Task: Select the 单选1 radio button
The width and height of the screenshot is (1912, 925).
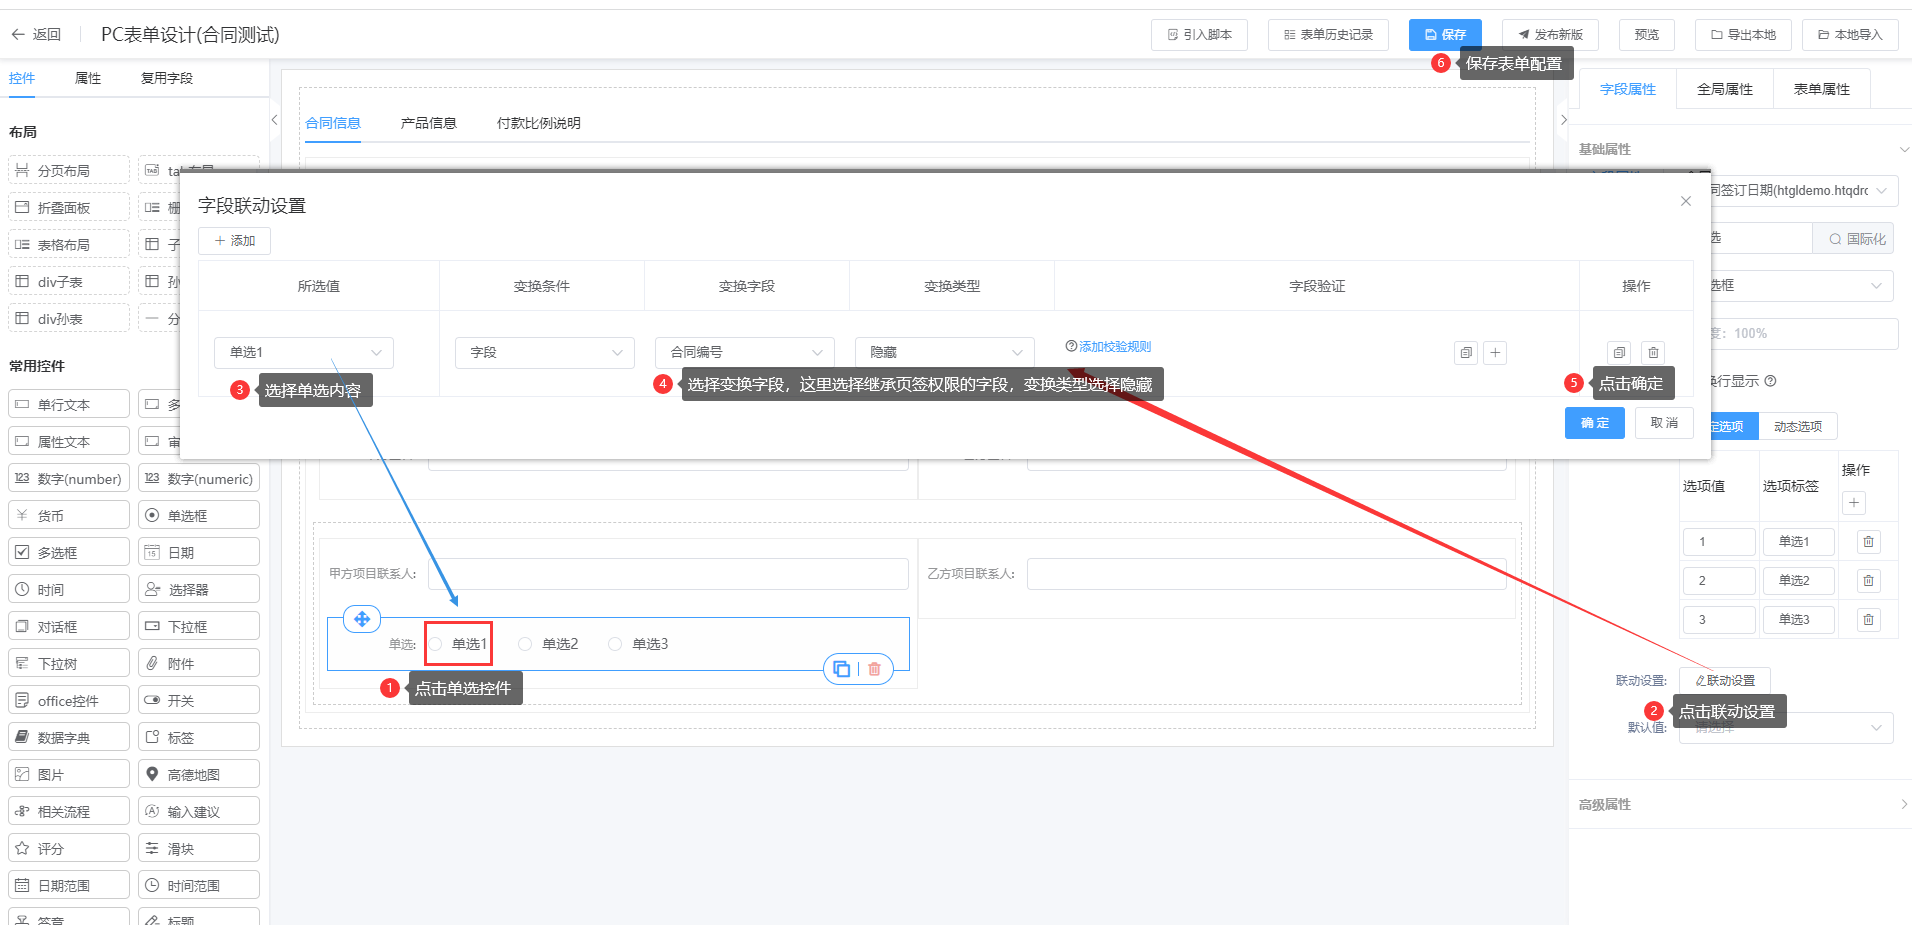Action: point(436,644)
